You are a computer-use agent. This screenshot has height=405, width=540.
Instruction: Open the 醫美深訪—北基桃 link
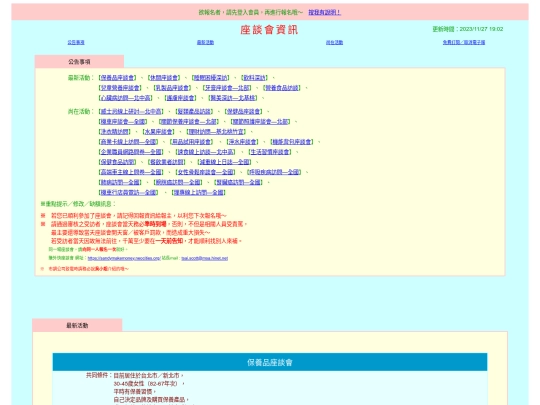(x=233, y=98)
